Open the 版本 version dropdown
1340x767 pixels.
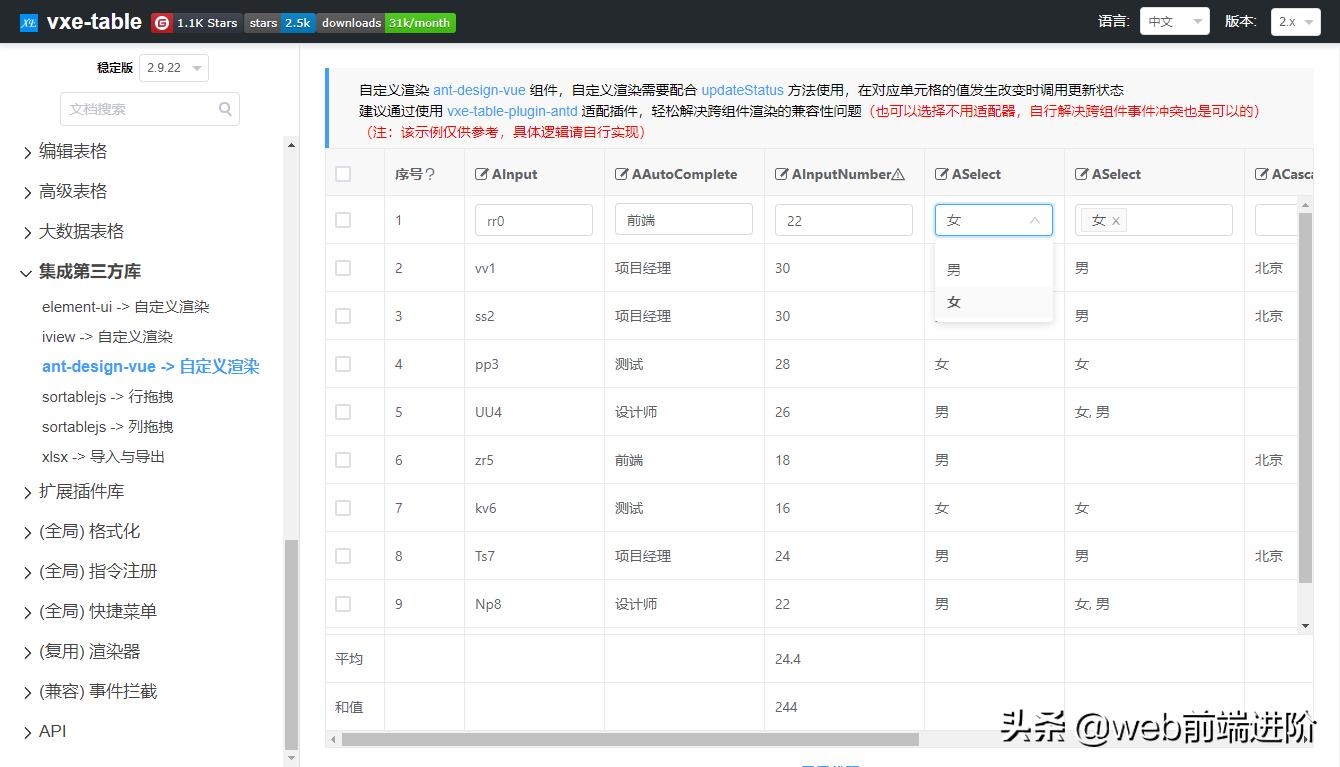[x=1296, y=21]
